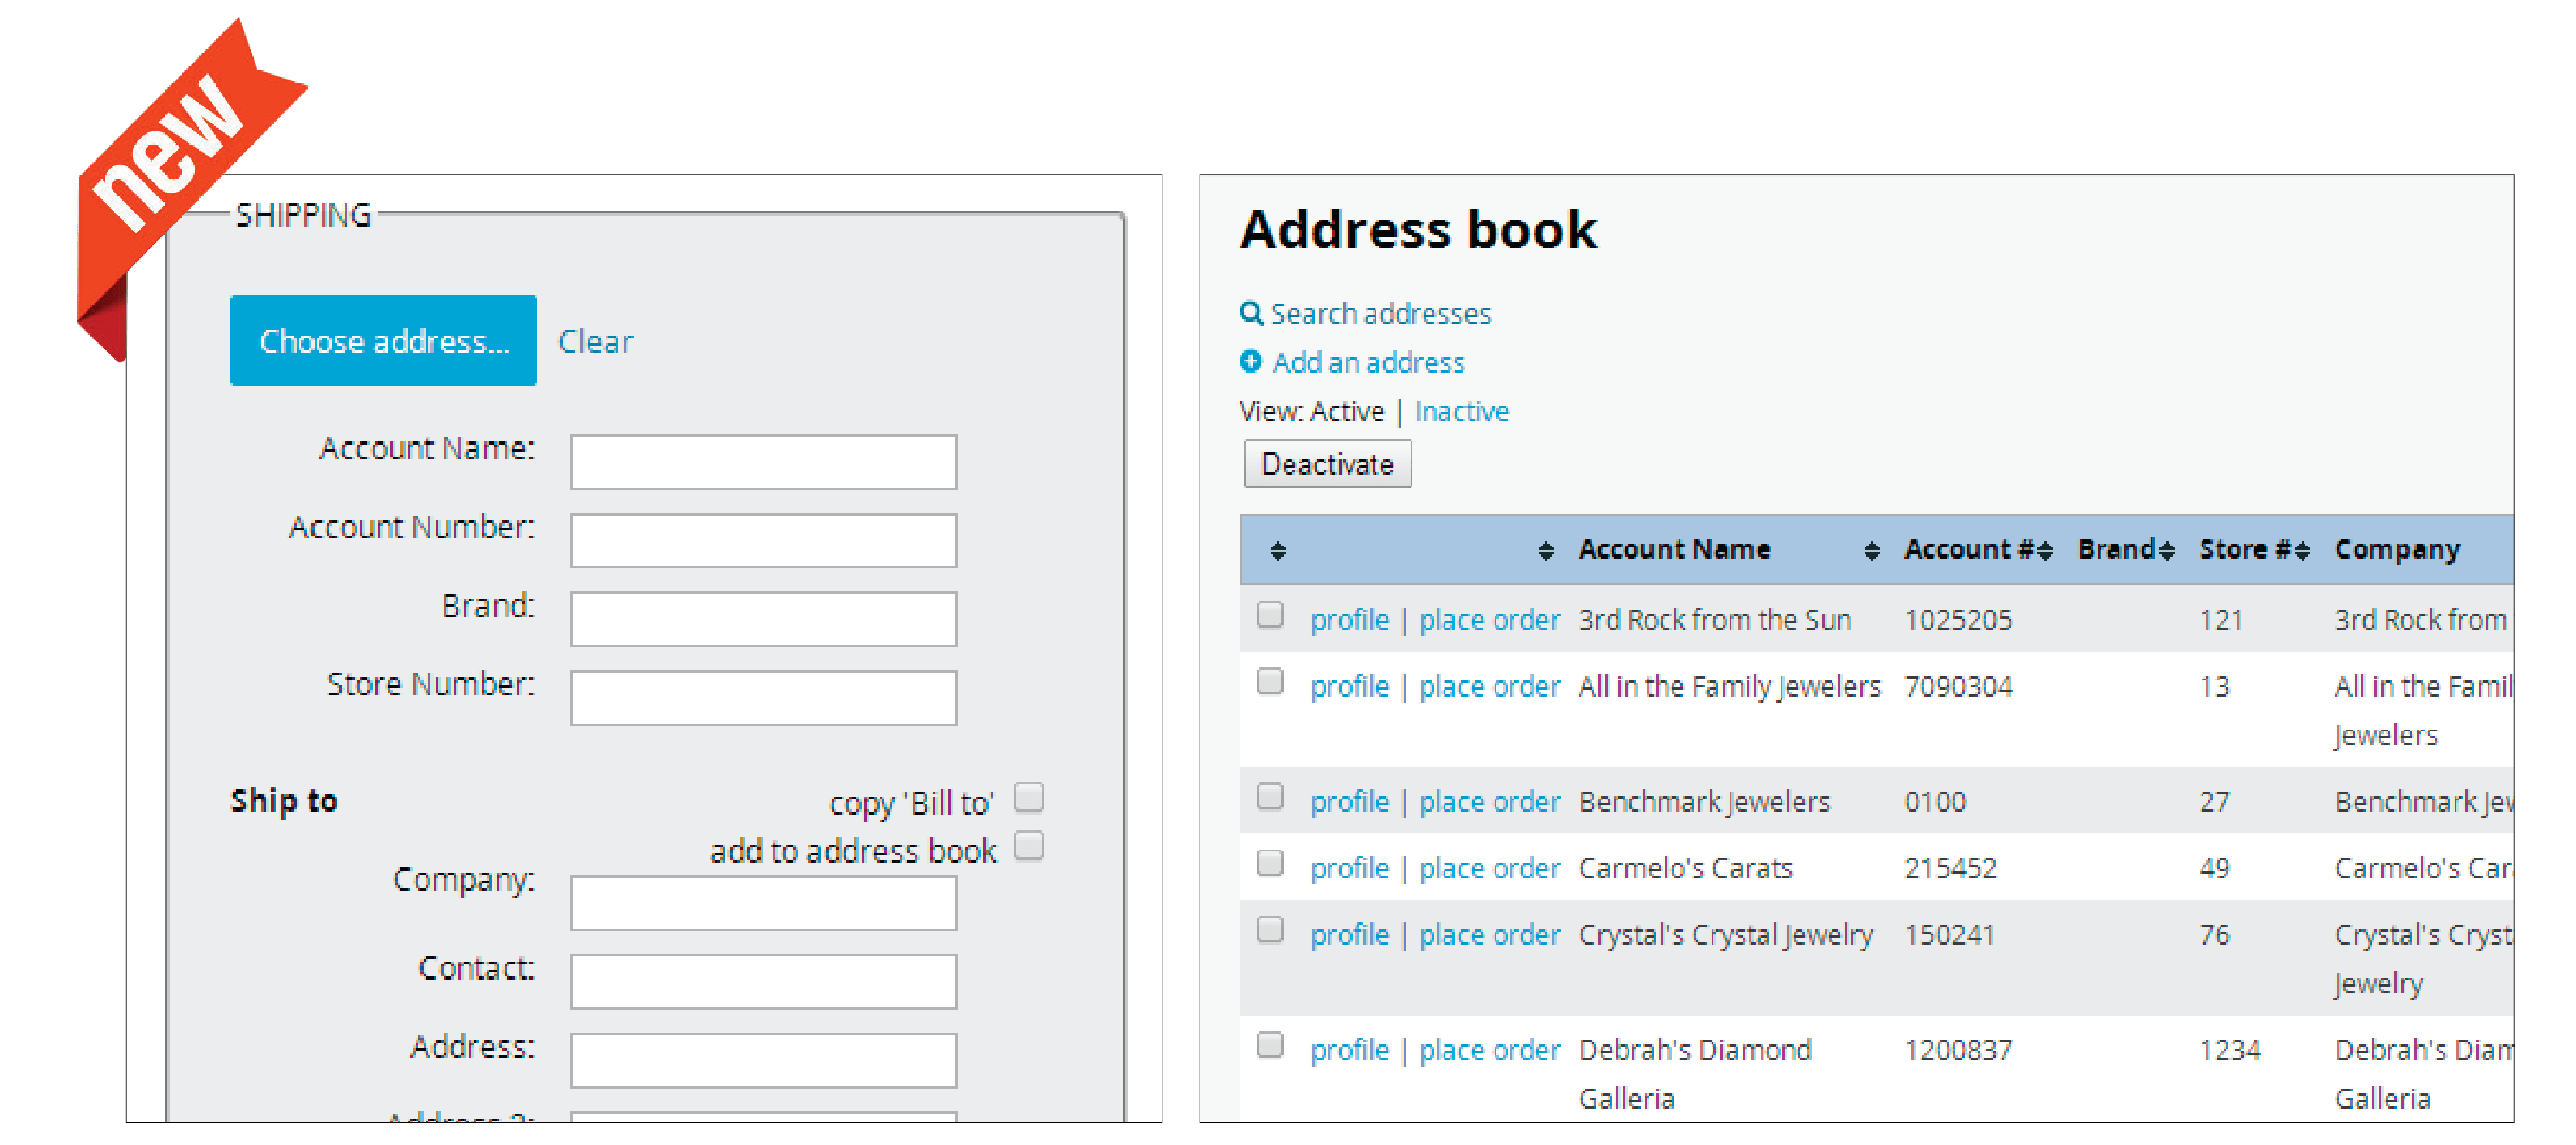Sort by Brand column arrows
Image resolution: width=2576 pixels, height=1145 pixels.
2166,551
